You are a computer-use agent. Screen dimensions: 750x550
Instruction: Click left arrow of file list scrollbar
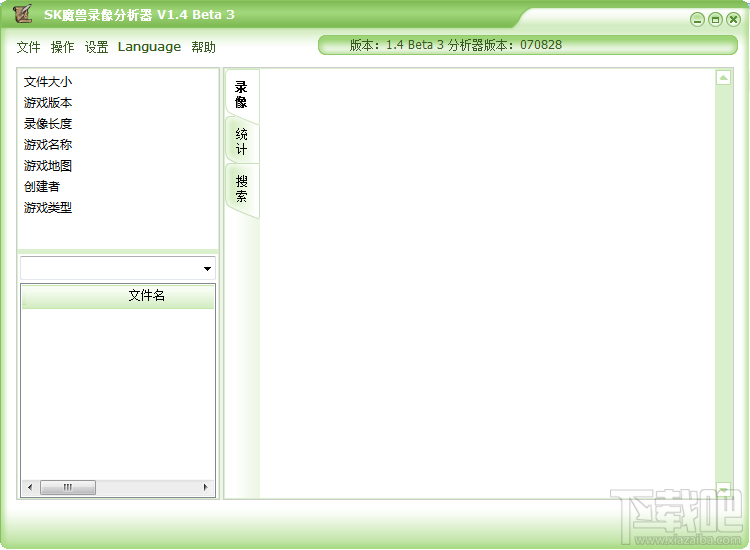tap(30, 487)
